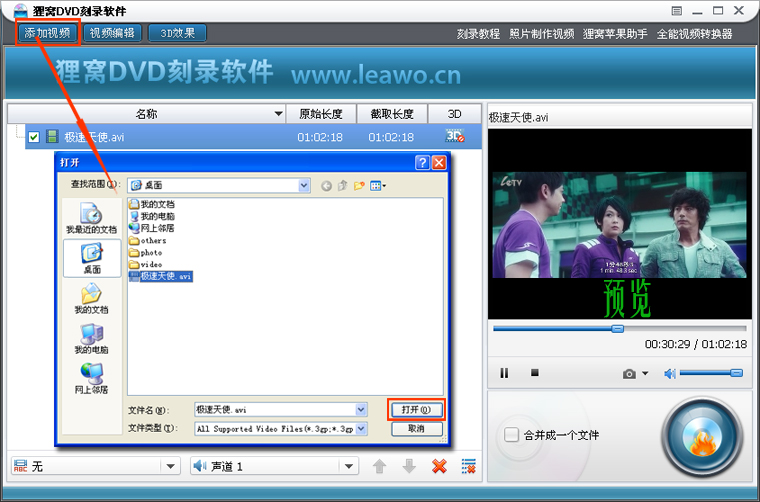Screen dimensions: 760x502
Task: Click the film icon beside 极速天使.avi
Action: [x=52, y=136]
